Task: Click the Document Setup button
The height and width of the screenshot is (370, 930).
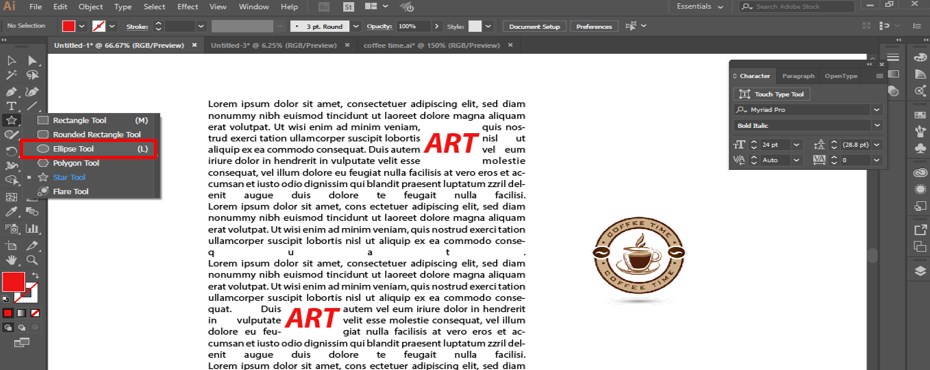Action: click(534, 27)
